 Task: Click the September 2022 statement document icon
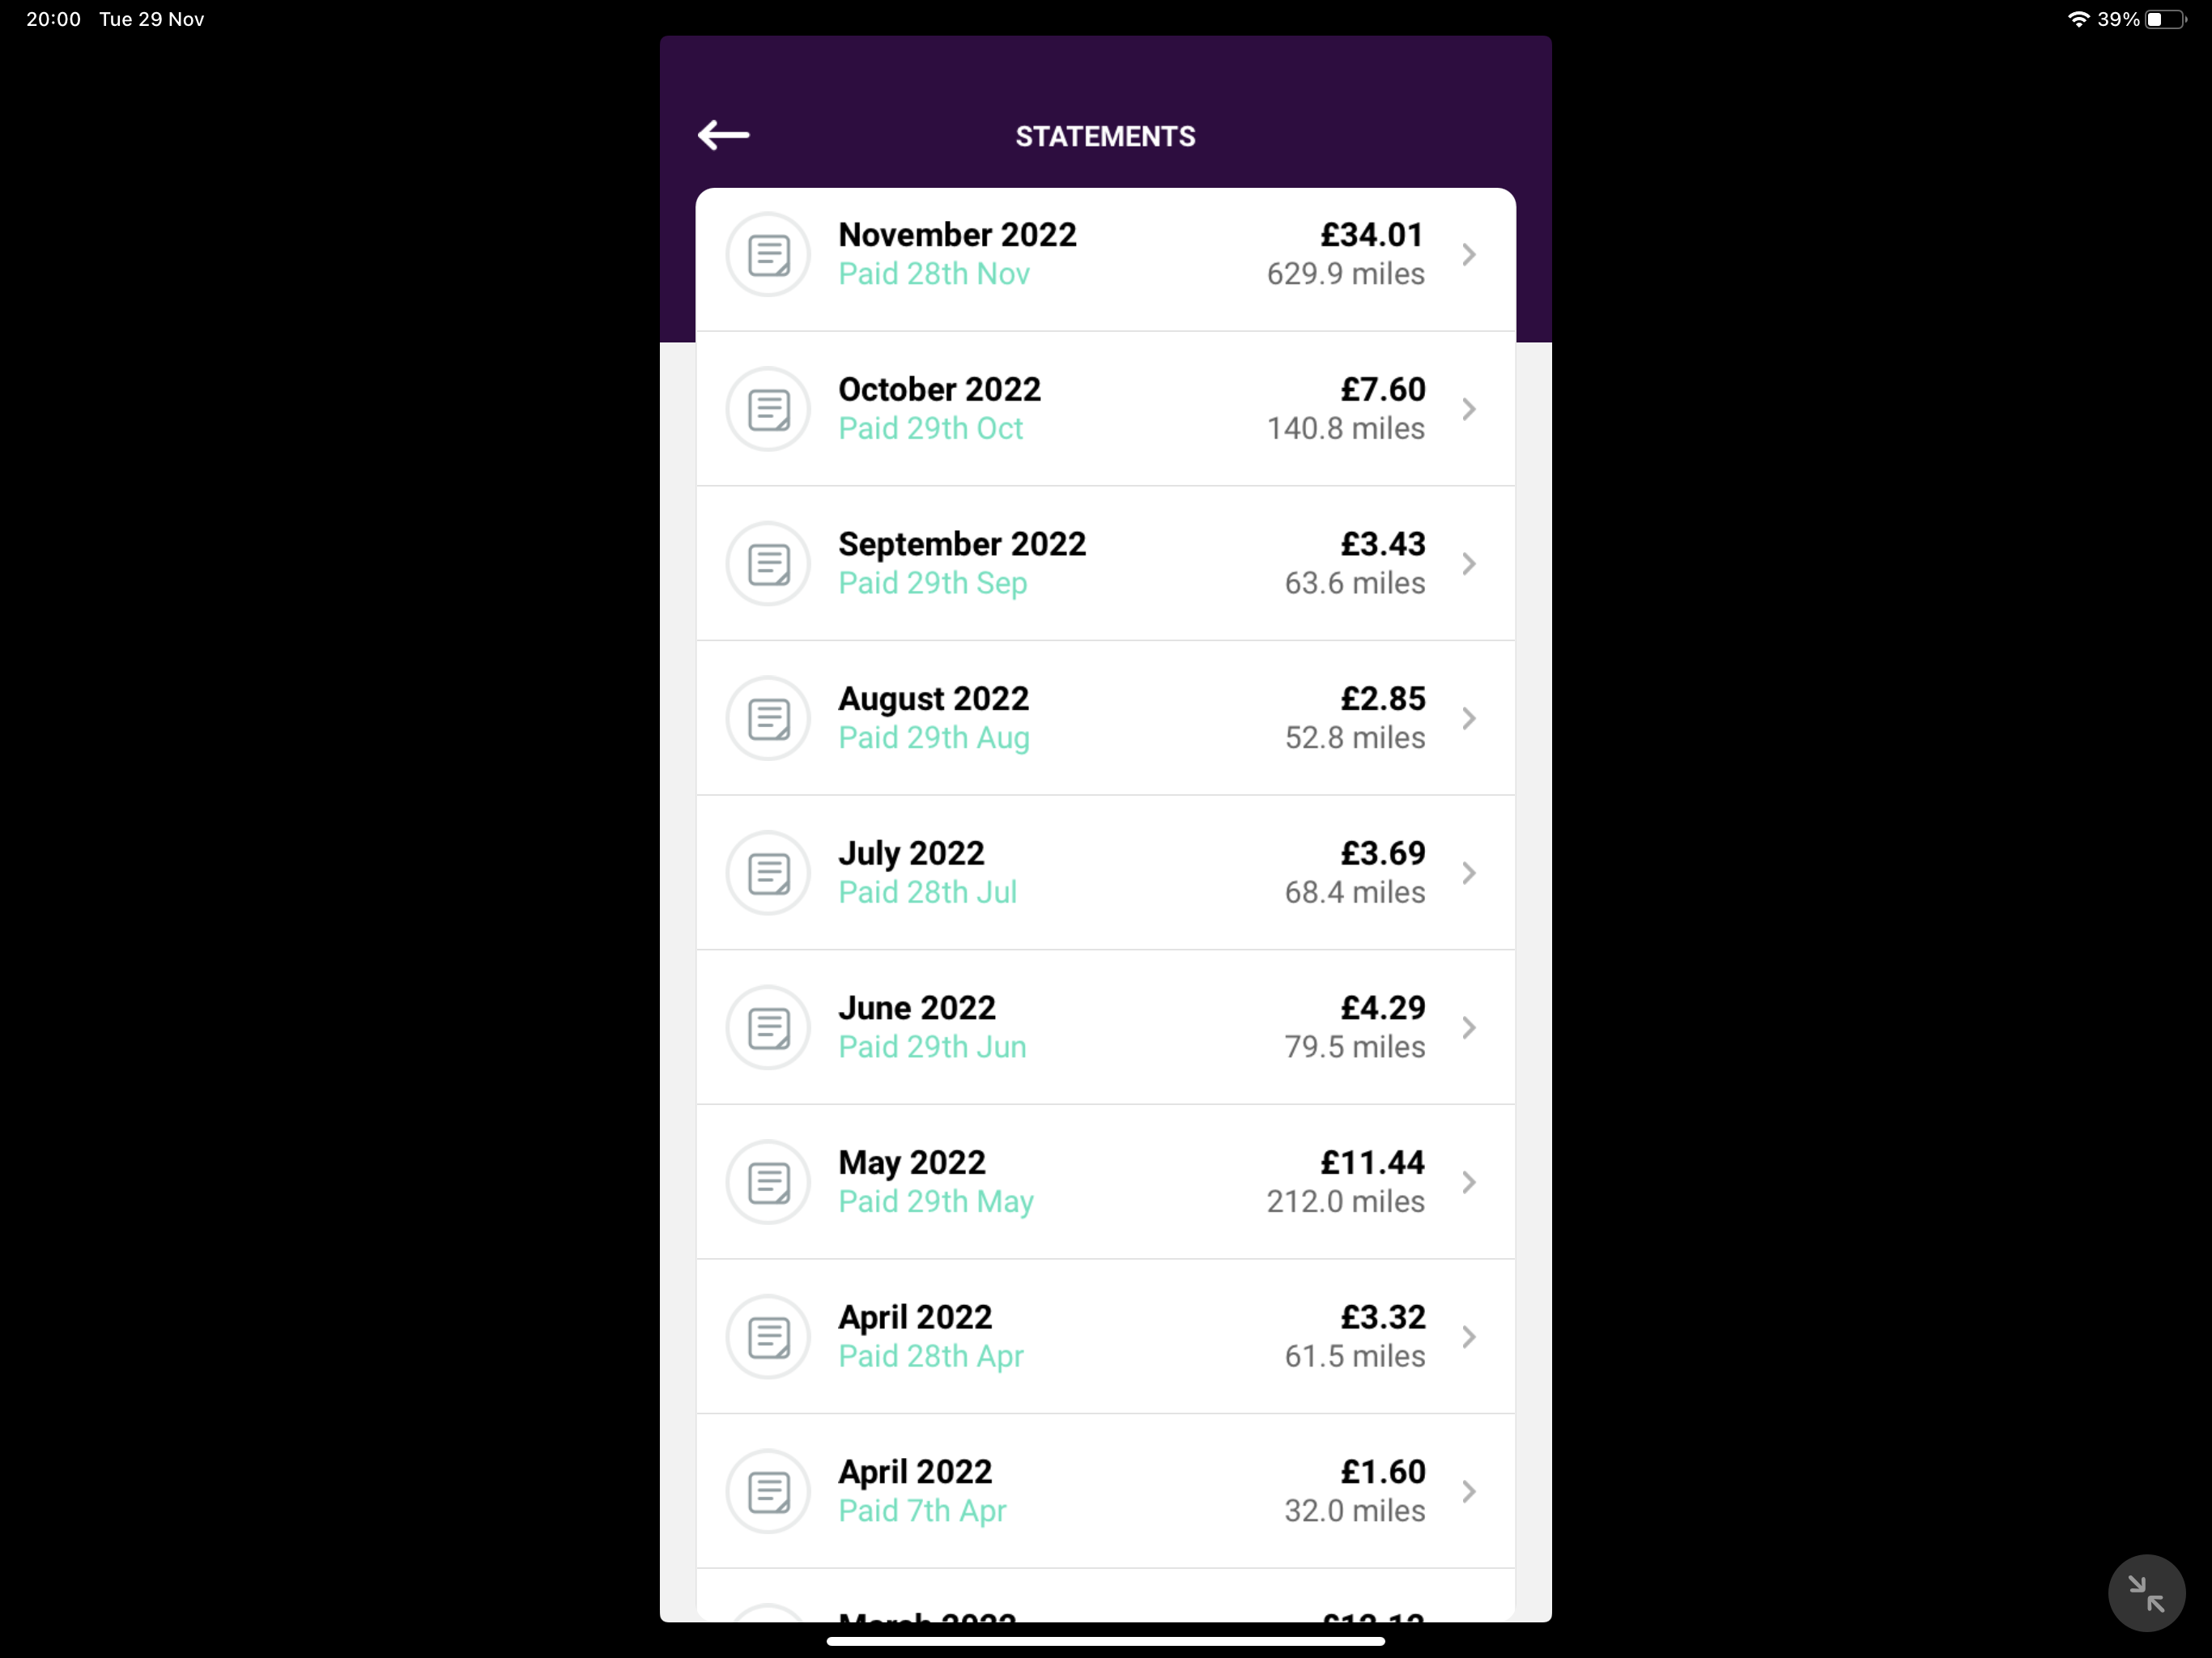coord(768,564)
